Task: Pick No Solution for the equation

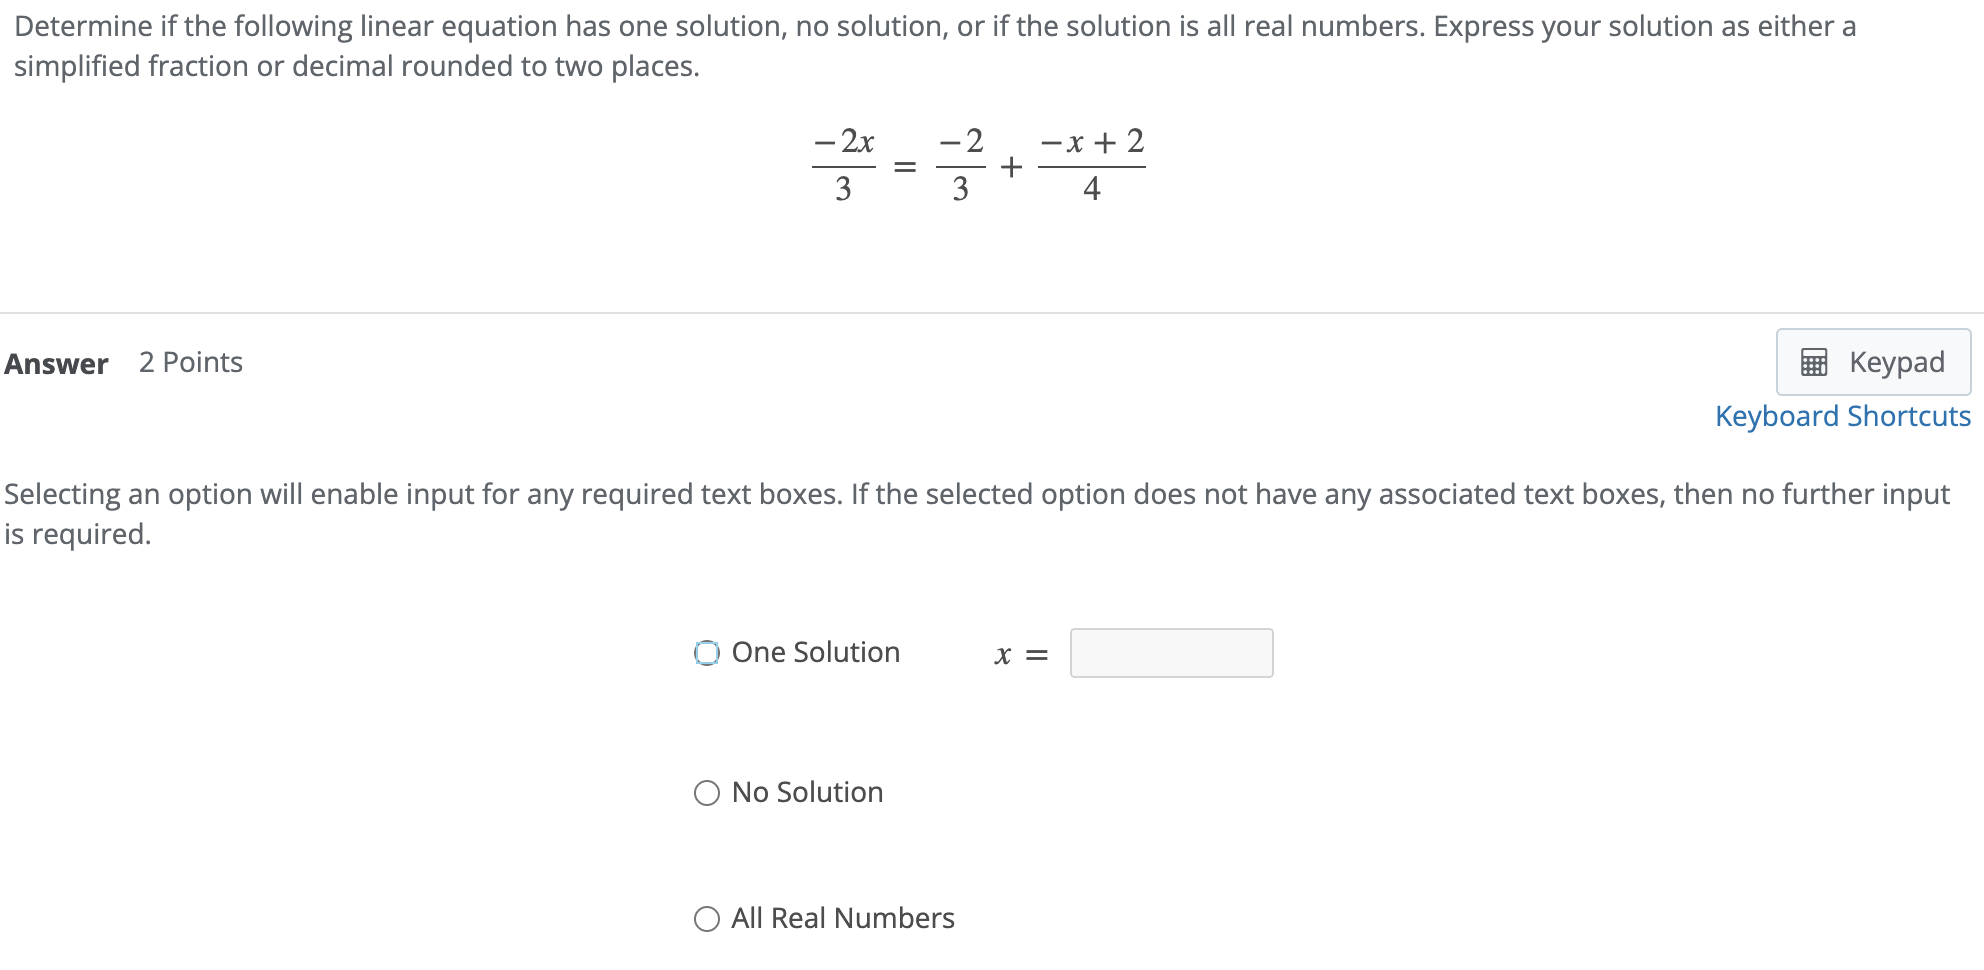Action: tap(707, 792)
